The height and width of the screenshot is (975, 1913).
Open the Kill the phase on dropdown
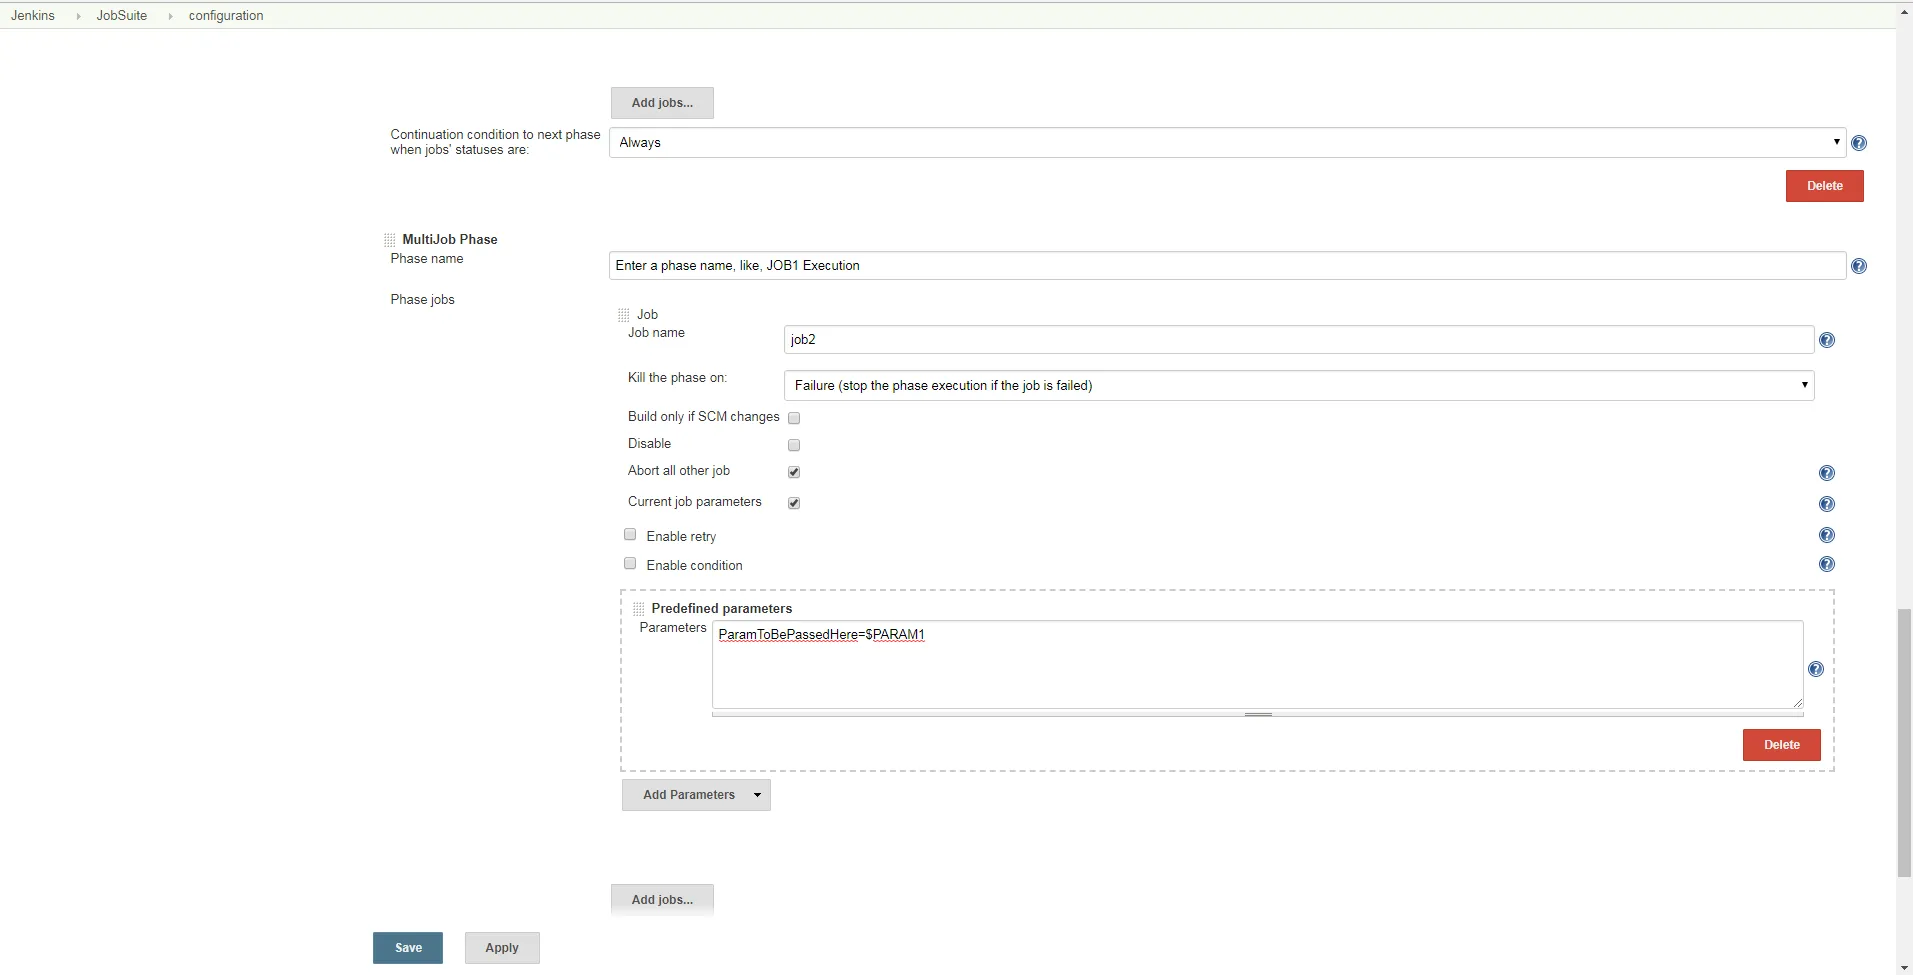(1299, 386)
